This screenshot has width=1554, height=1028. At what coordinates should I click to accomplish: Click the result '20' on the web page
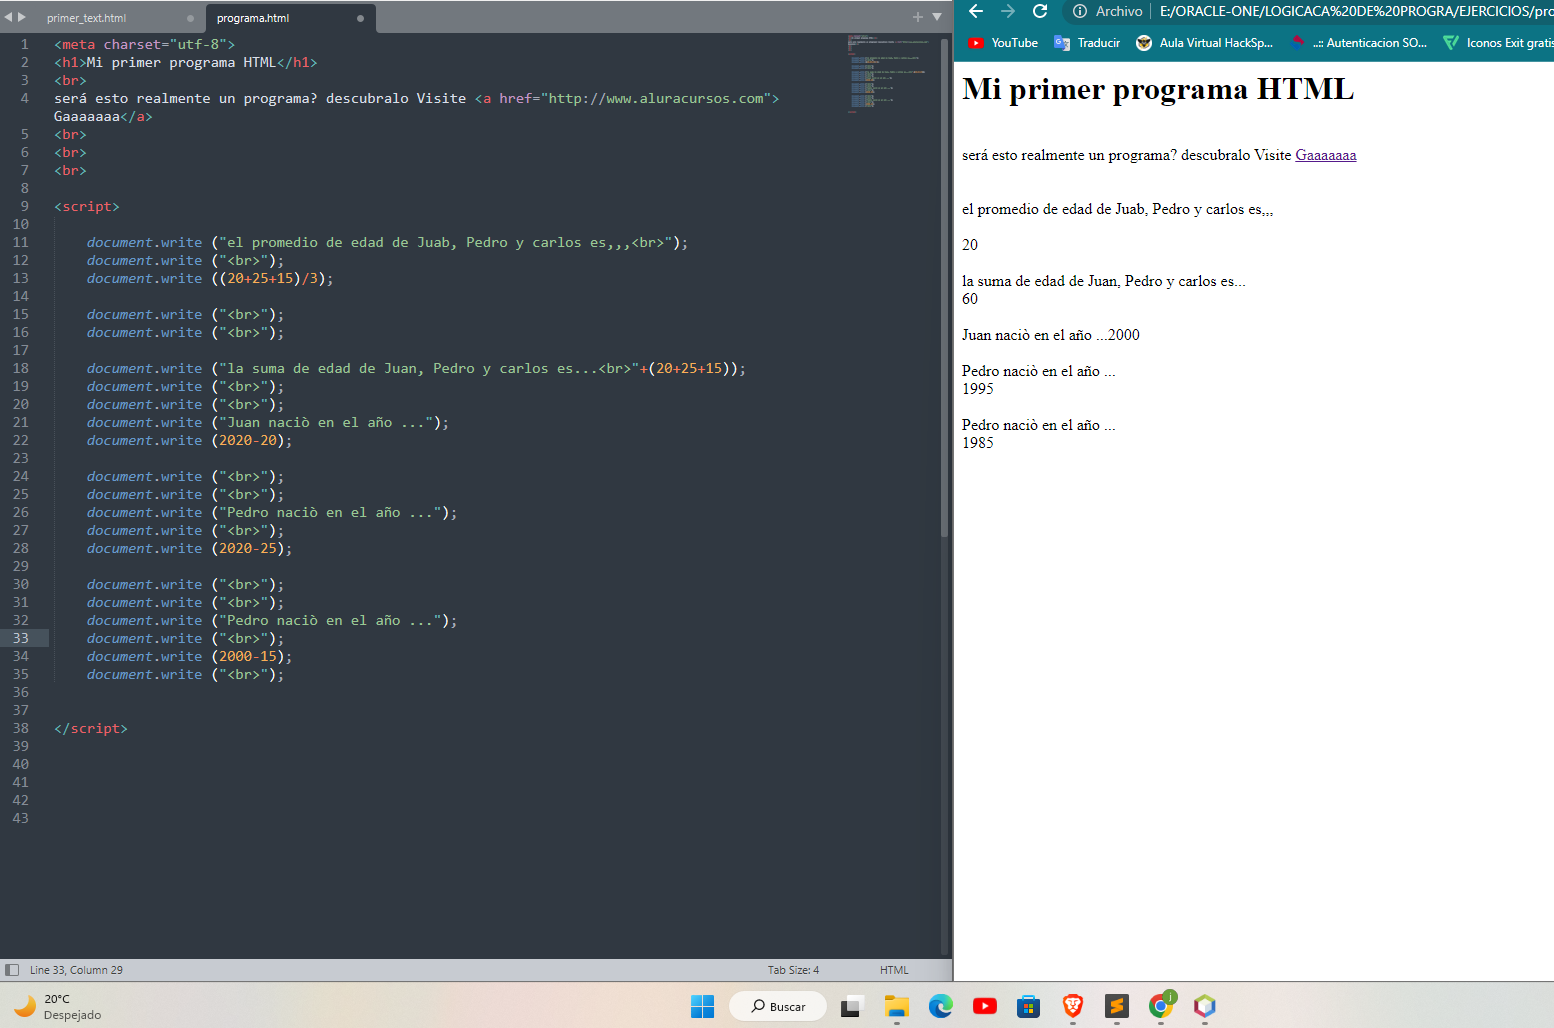970,245
